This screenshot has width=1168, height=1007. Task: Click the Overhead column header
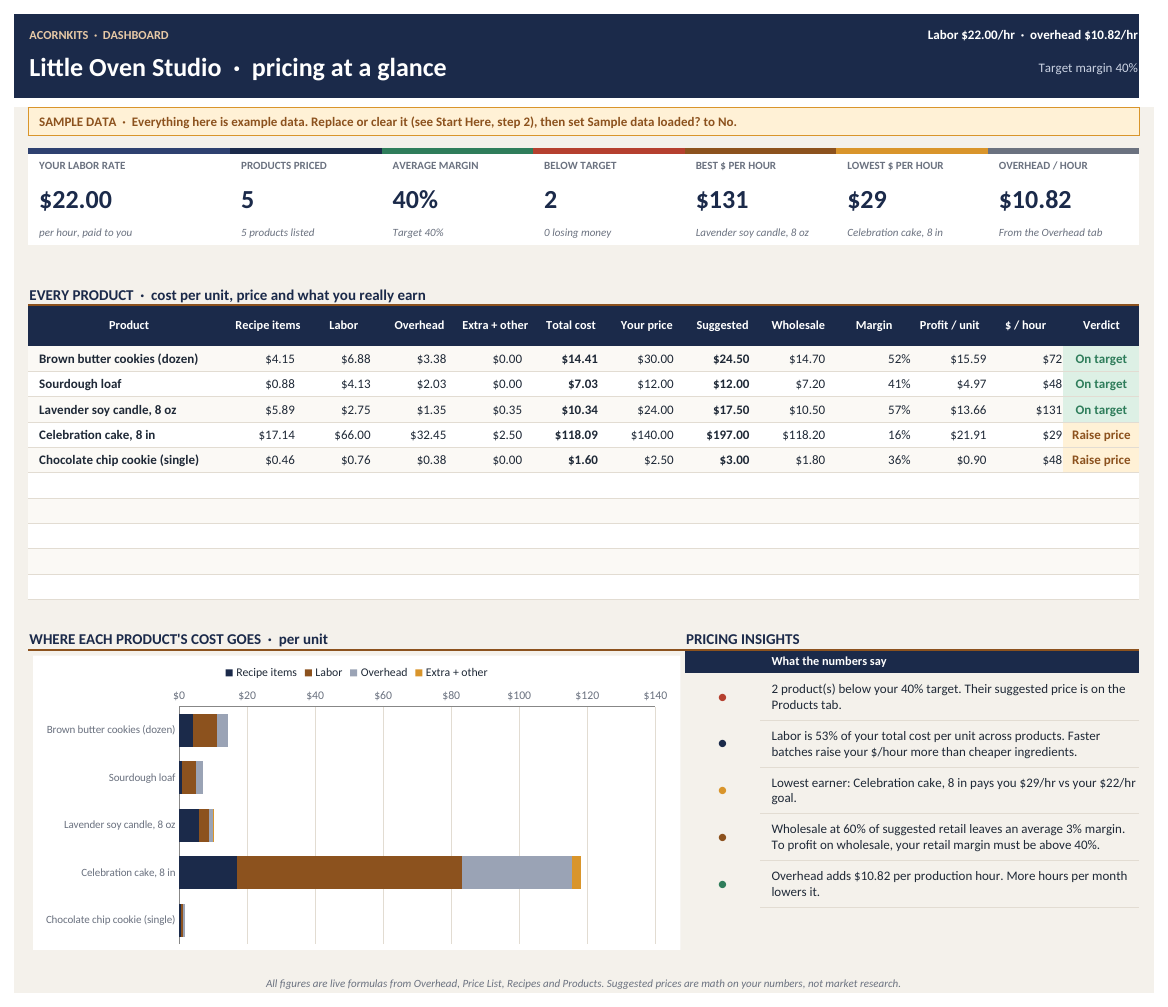click(419, 325)
